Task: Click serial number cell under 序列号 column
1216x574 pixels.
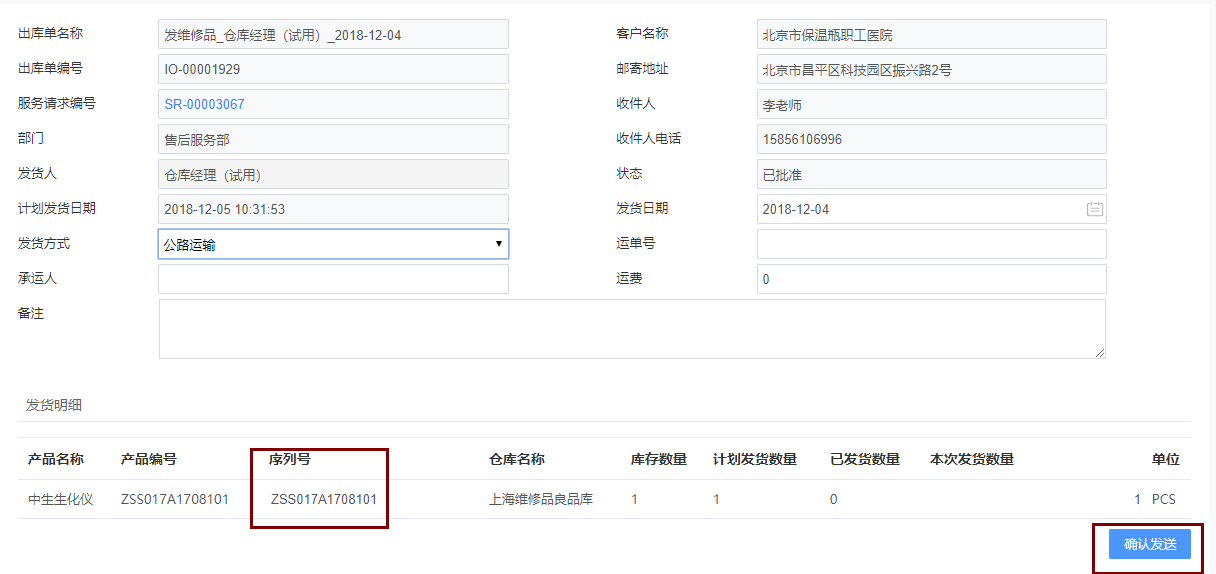Action: 323,498
